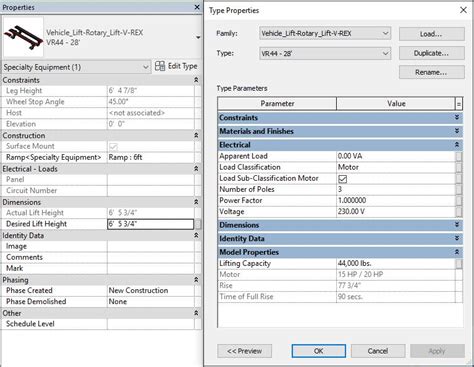Click the Comments value field

[x=151, y=257]
